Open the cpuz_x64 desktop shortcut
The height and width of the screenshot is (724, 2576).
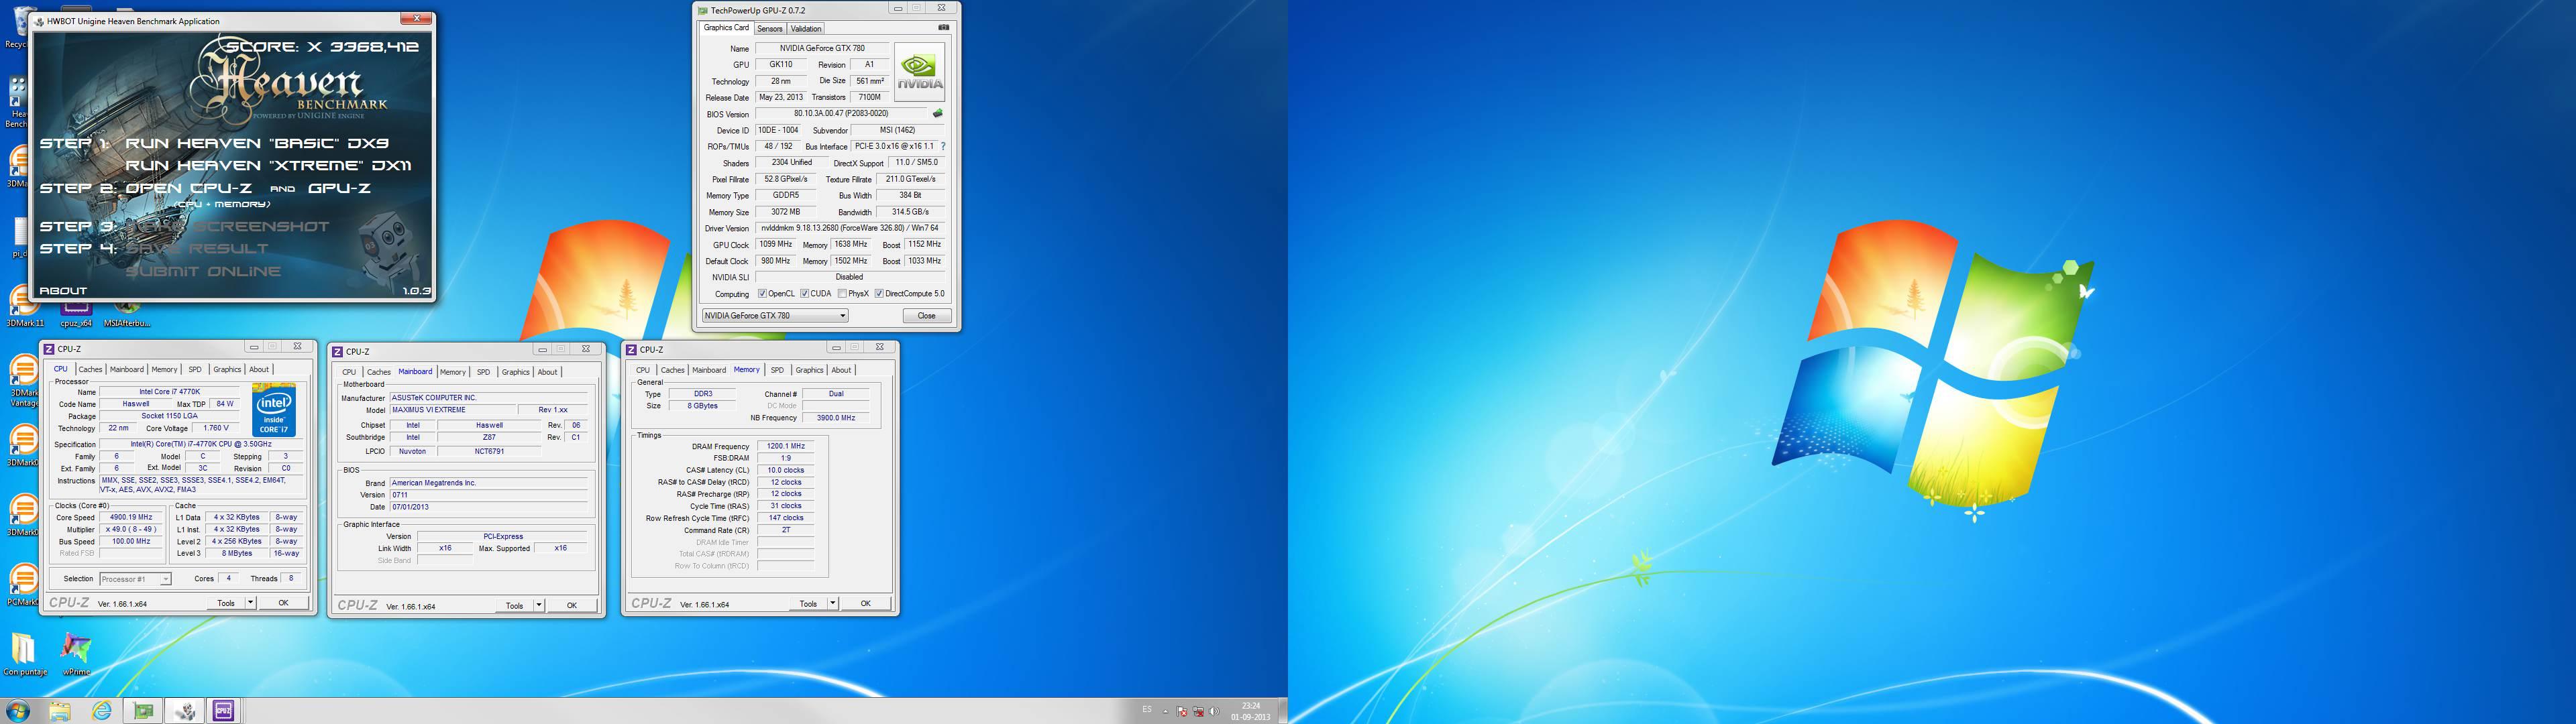pos(76,315)
